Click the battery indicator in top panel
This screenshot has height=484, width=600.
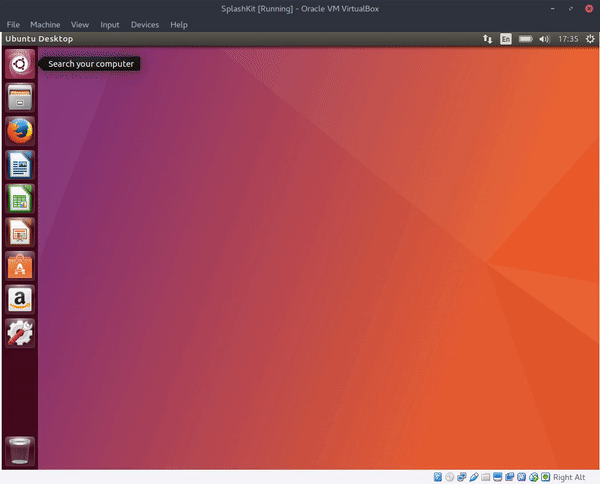(525, 39)
